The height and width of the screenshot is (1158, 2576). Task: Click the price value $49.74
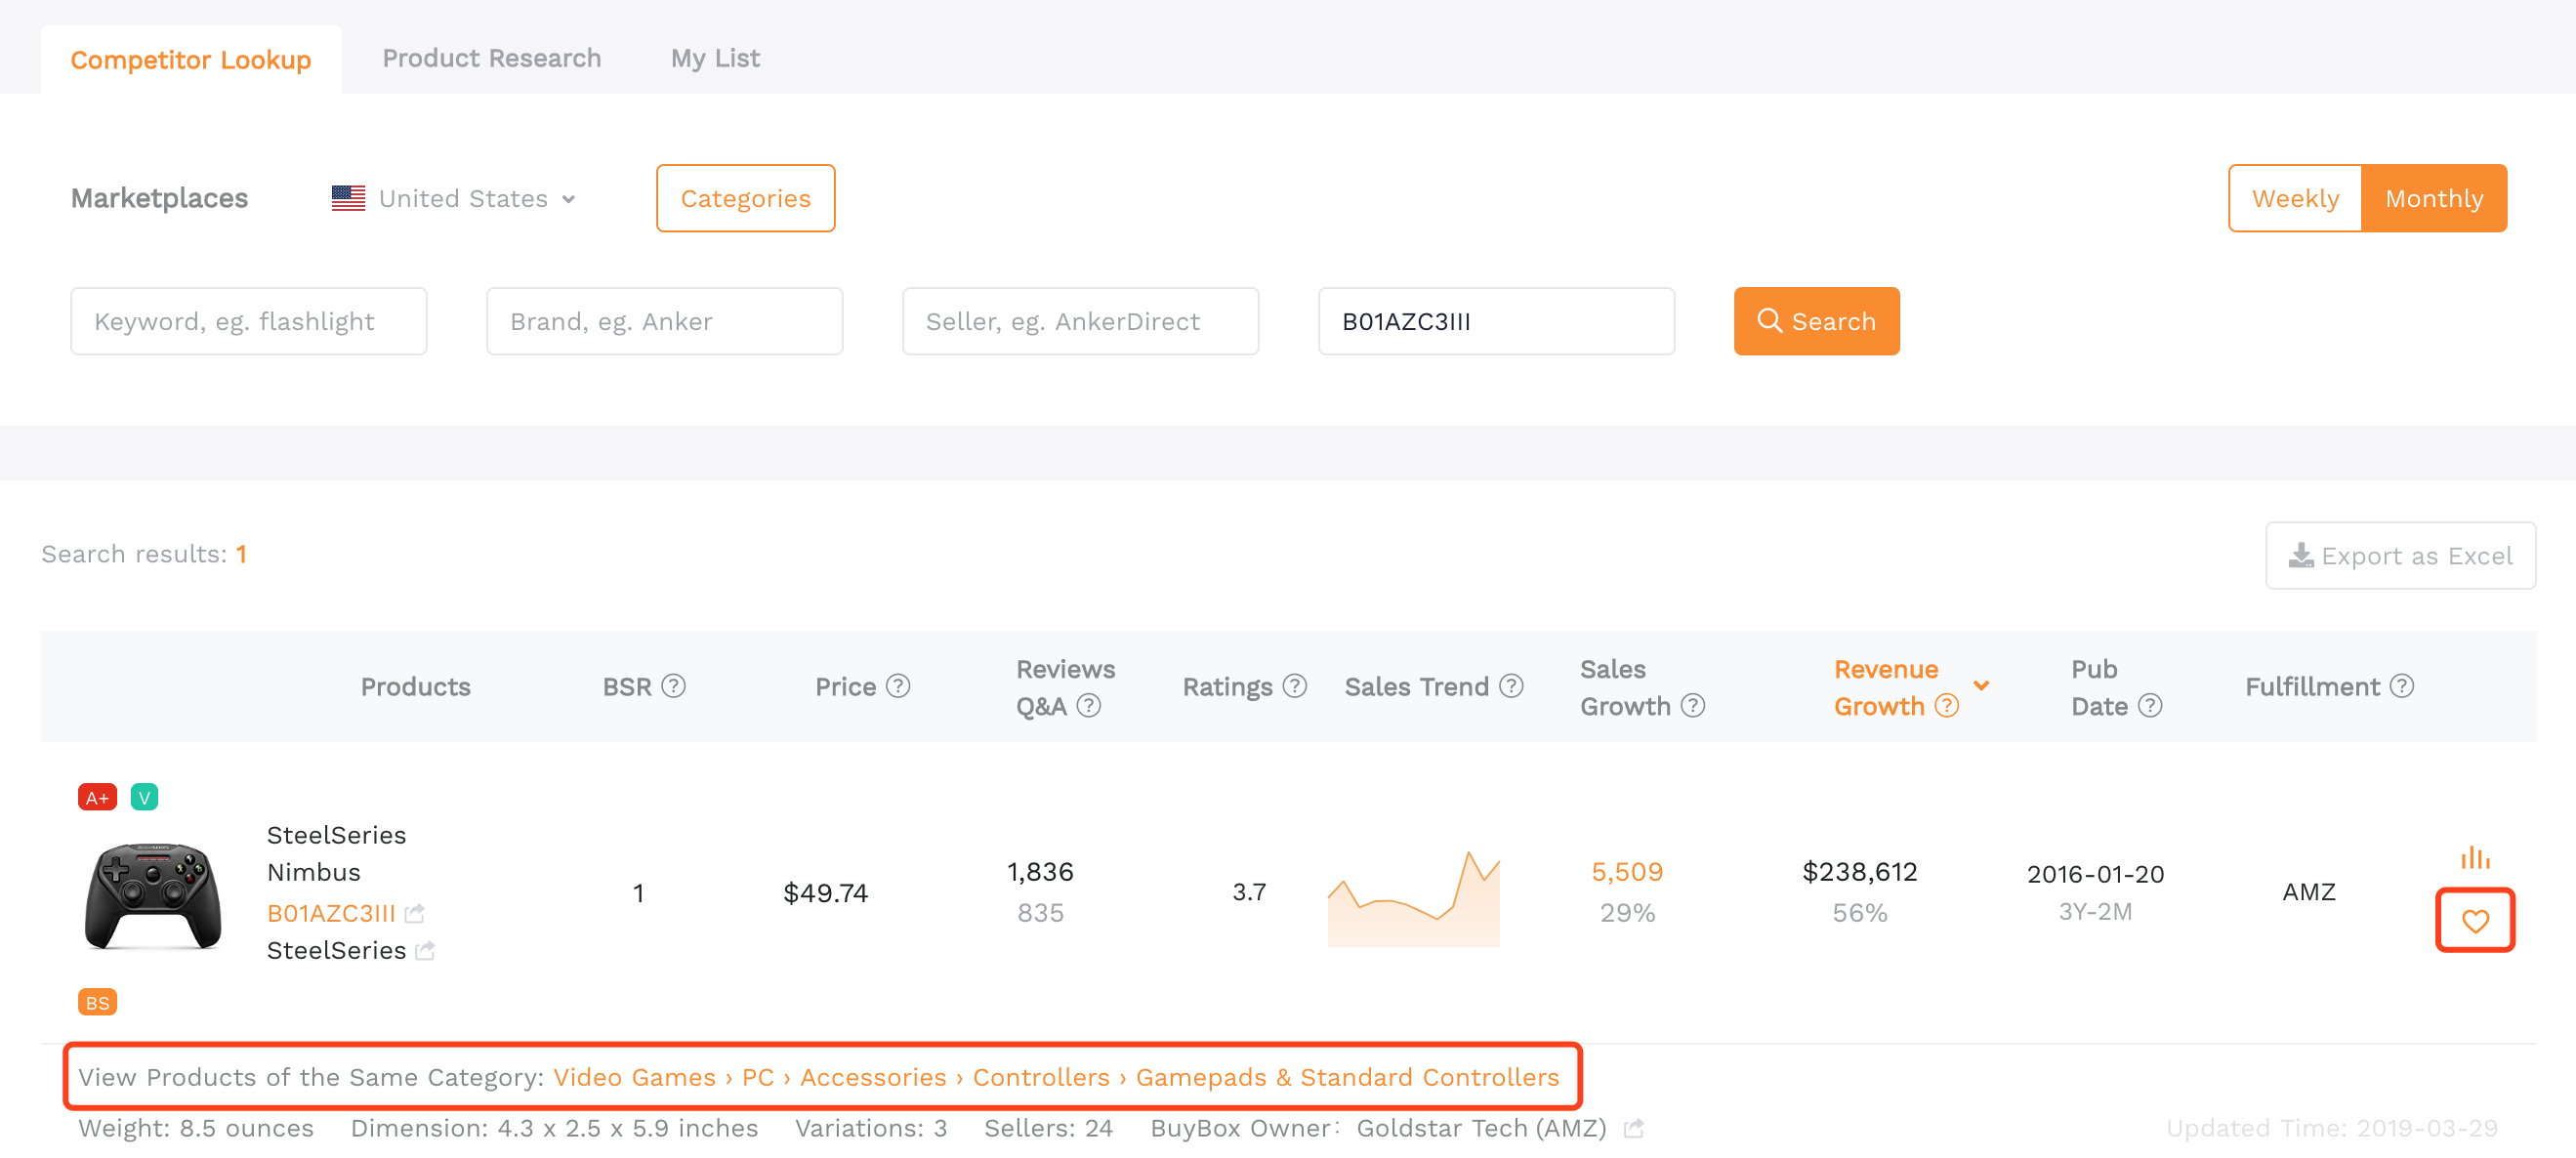[825, 892]
